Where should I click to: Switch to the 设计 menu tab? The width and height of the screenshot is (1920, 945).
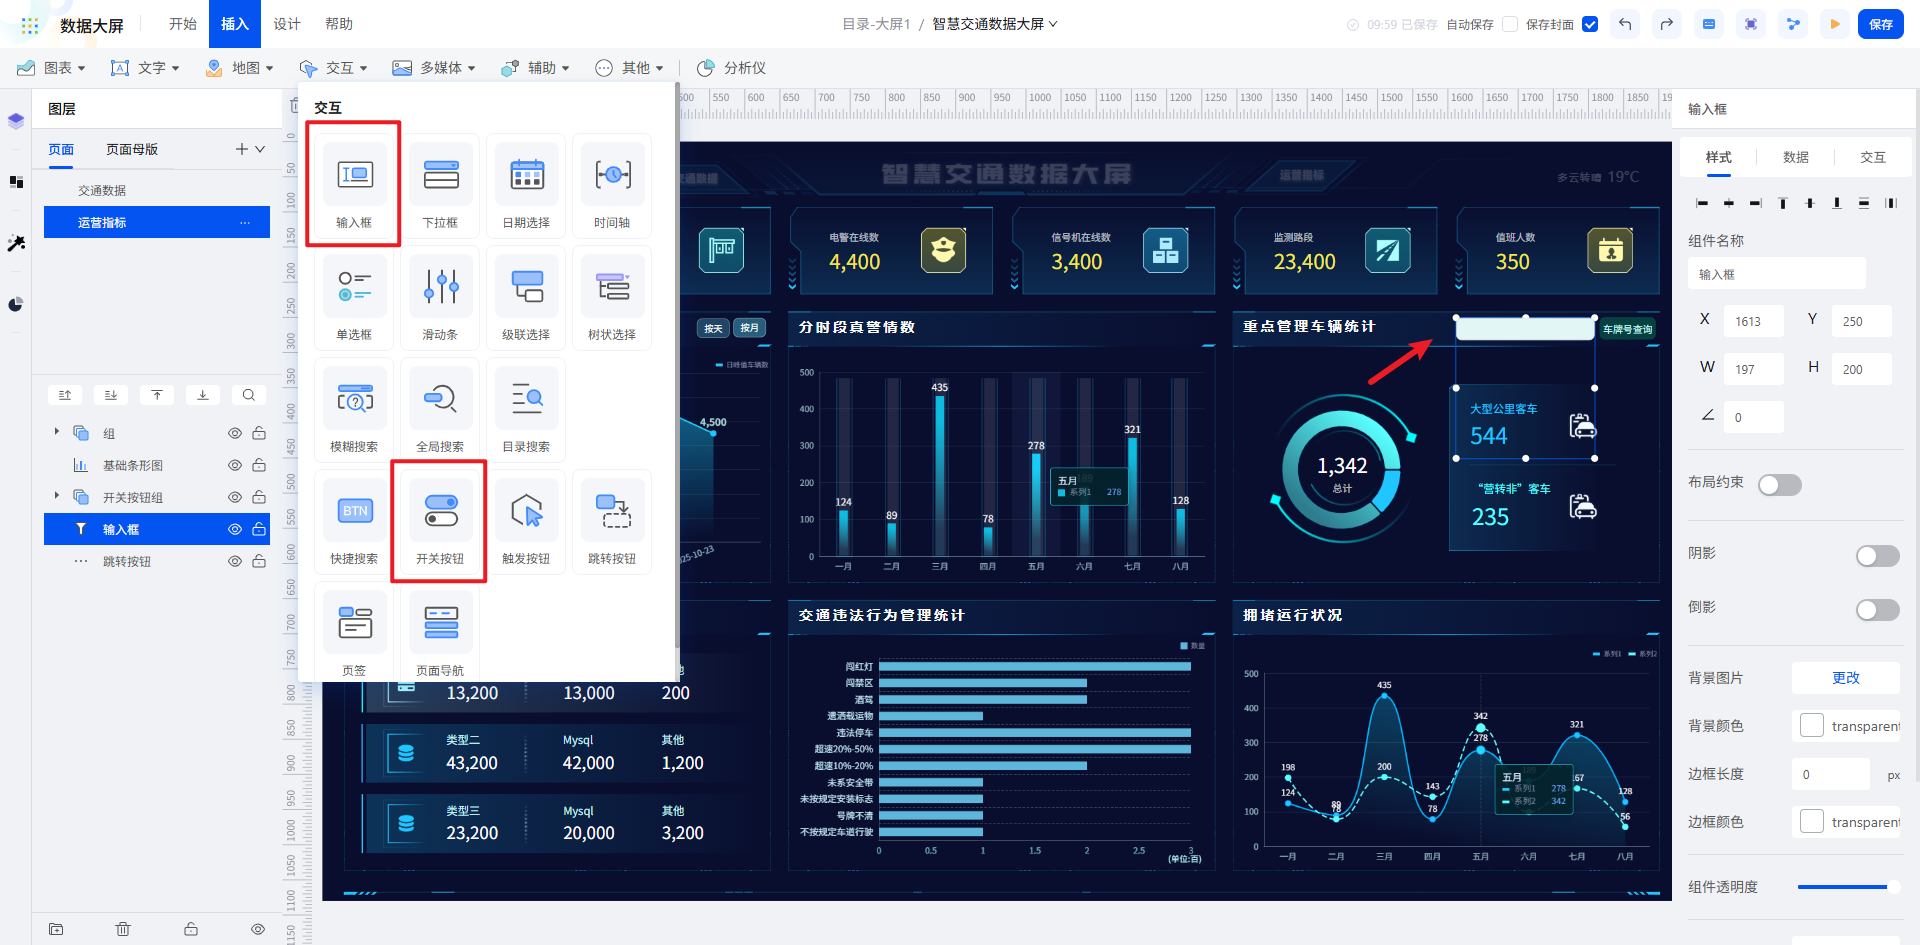pyautogui.click(x=287, y=24)
